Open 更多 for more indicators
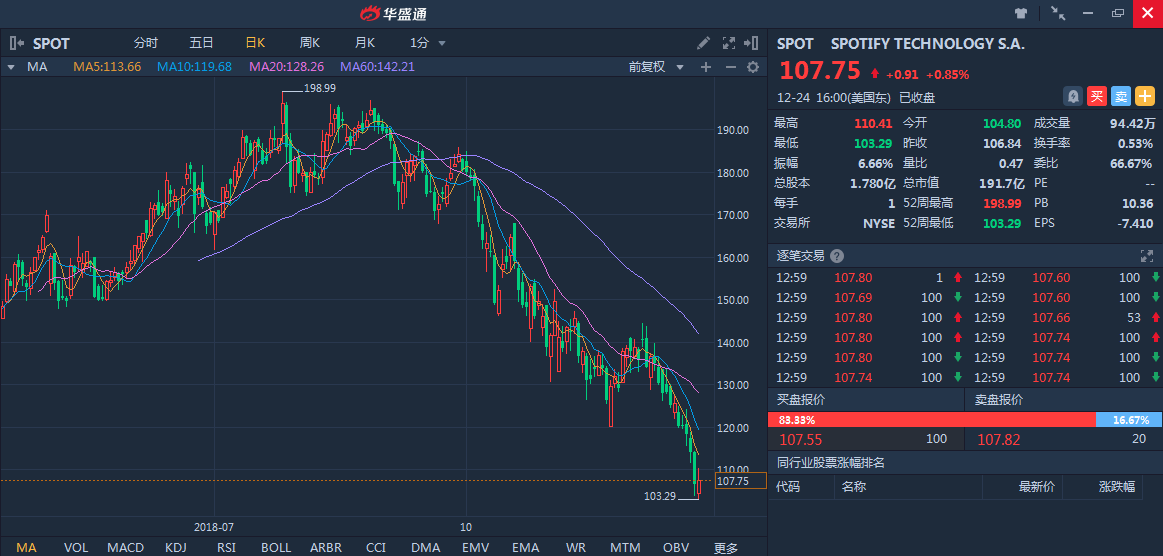Image resolution: width=1163 pixels, height=556 pixels. coord(726,549)
